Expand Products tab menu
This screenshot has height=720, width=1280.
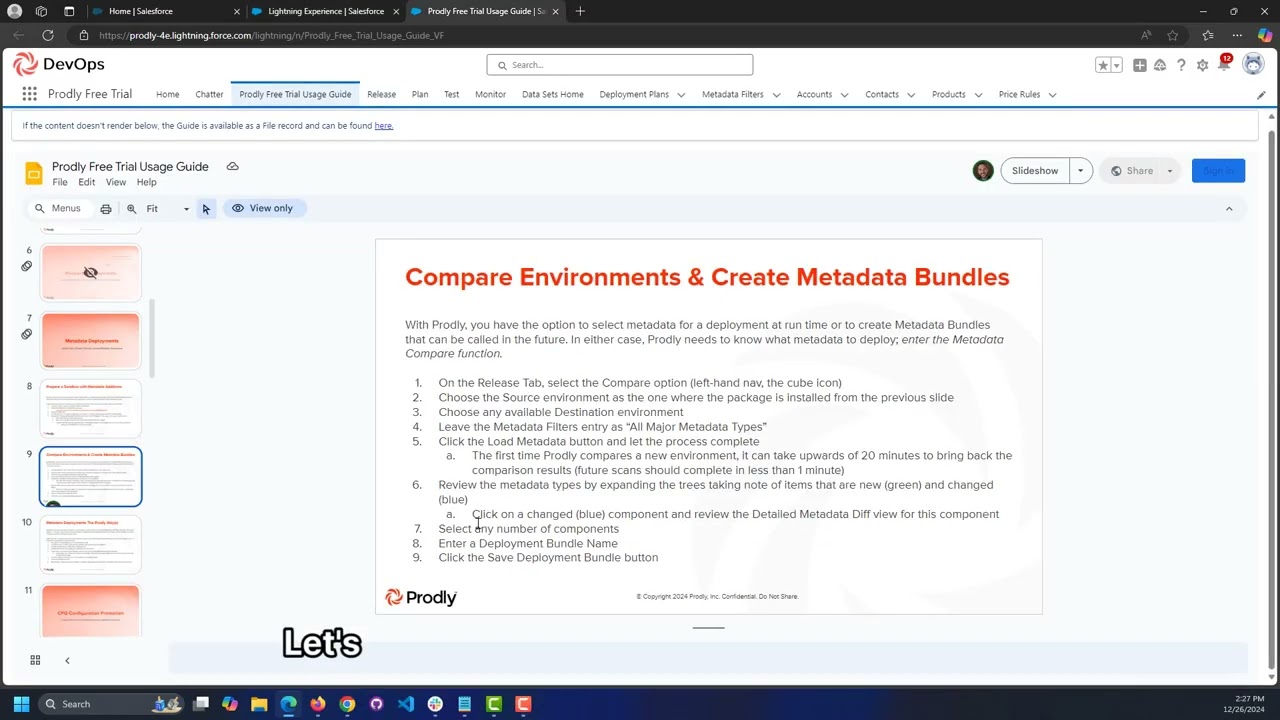[978, 95]
